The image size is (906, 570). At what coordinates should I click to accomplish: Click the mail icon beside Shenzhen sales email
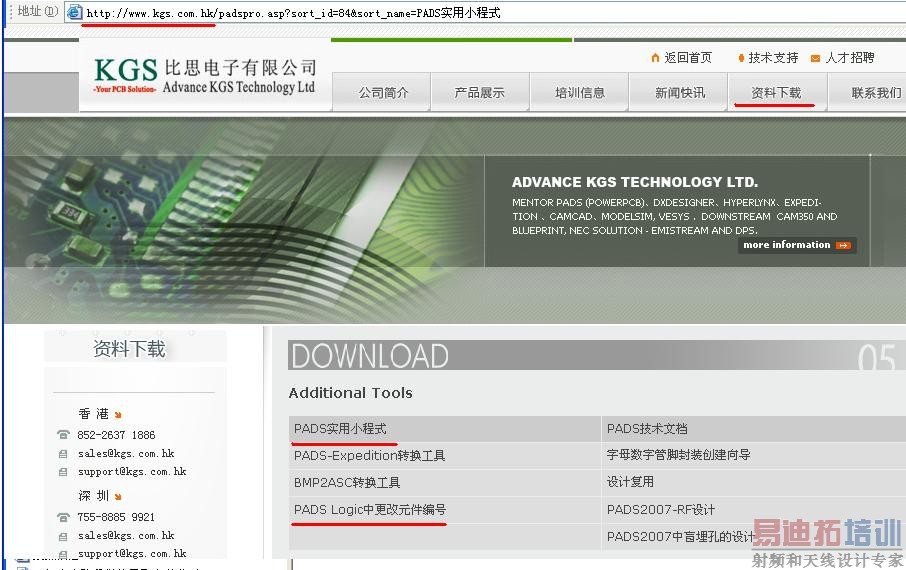click(63, 536)
